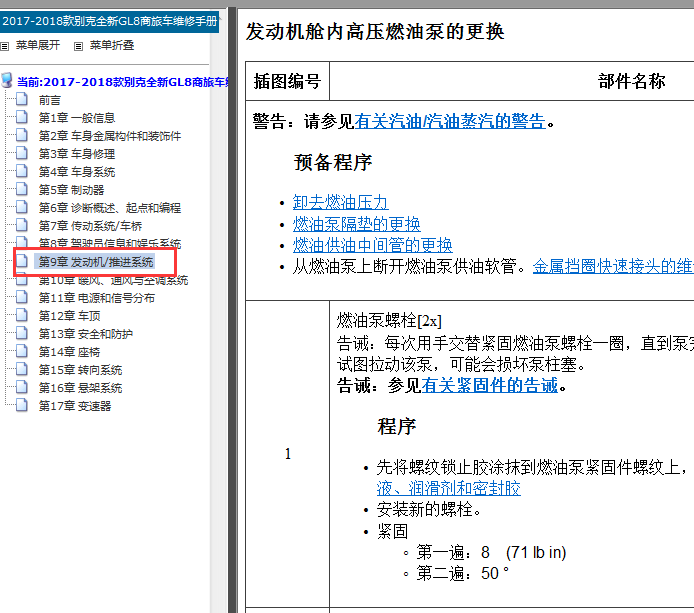Open 第3章 车身修理
The image size is (694, 613).
point(77,154)
